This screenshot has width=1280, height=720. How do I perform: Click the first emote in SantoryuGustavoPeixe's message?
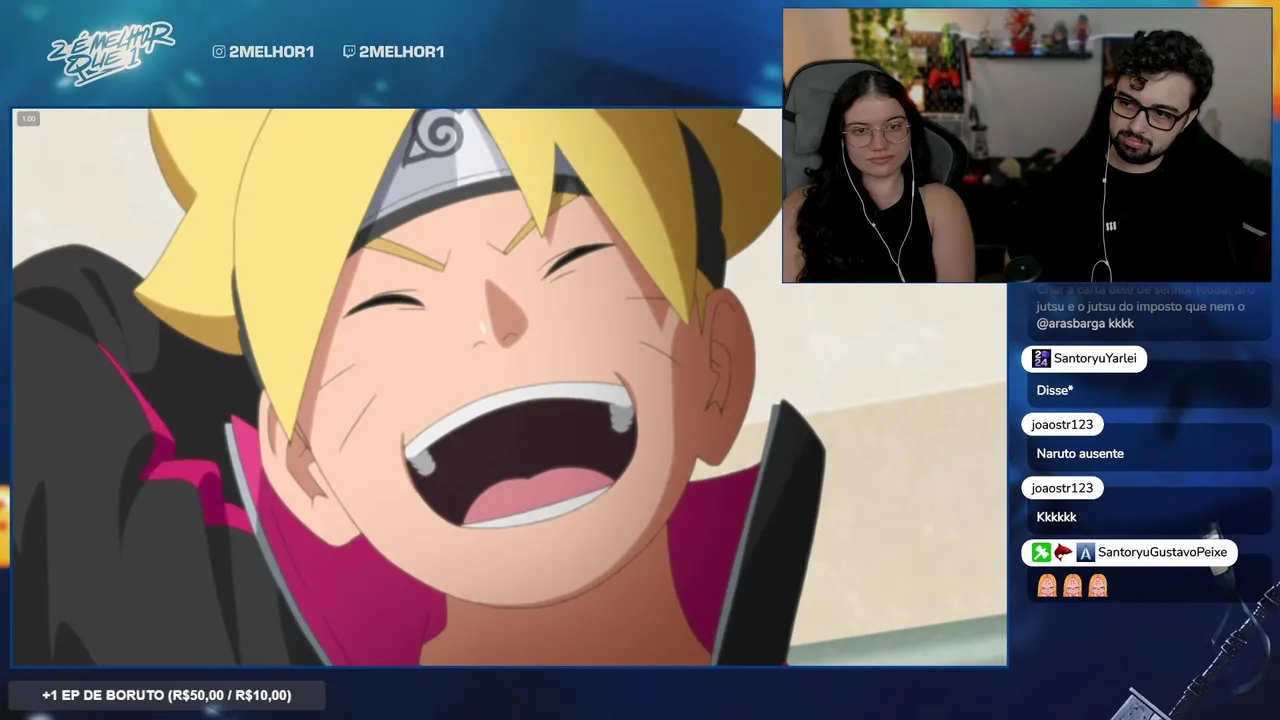coord(1047,586)
